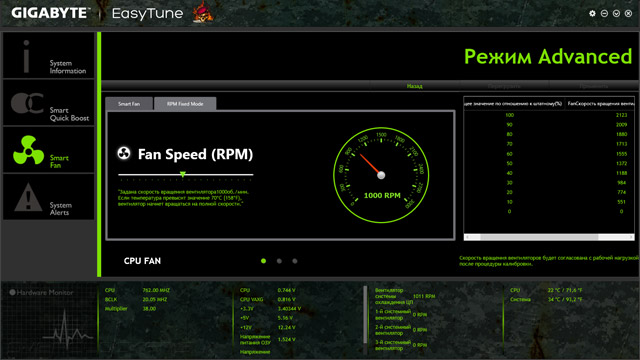This screenshot has width=640, height=360.
Task: Toggle the Hardware Monitor indicator
Action: pos(12,292)
